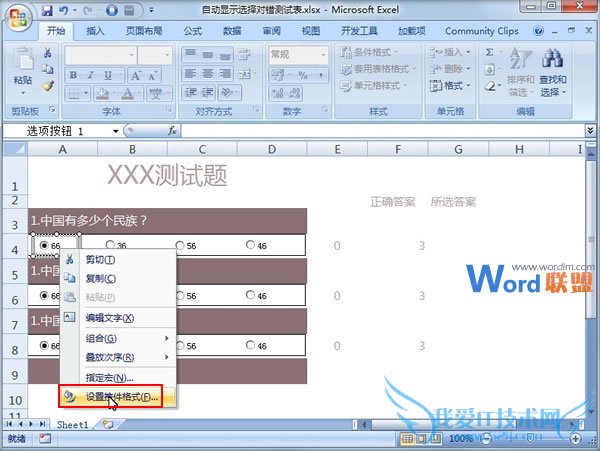Select the Format Painter brush
Screen dimensions: 600x451
[x=47, y=86]
